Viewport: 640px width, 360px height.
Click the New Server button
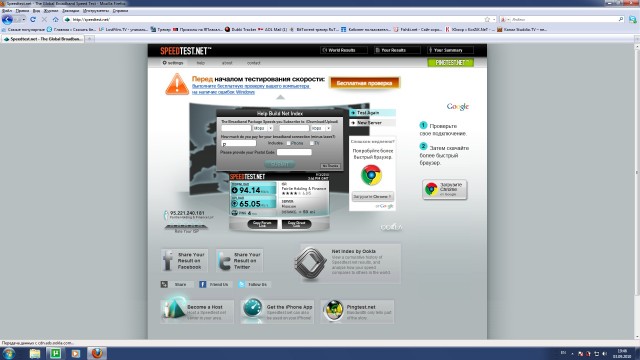(372, 122)
